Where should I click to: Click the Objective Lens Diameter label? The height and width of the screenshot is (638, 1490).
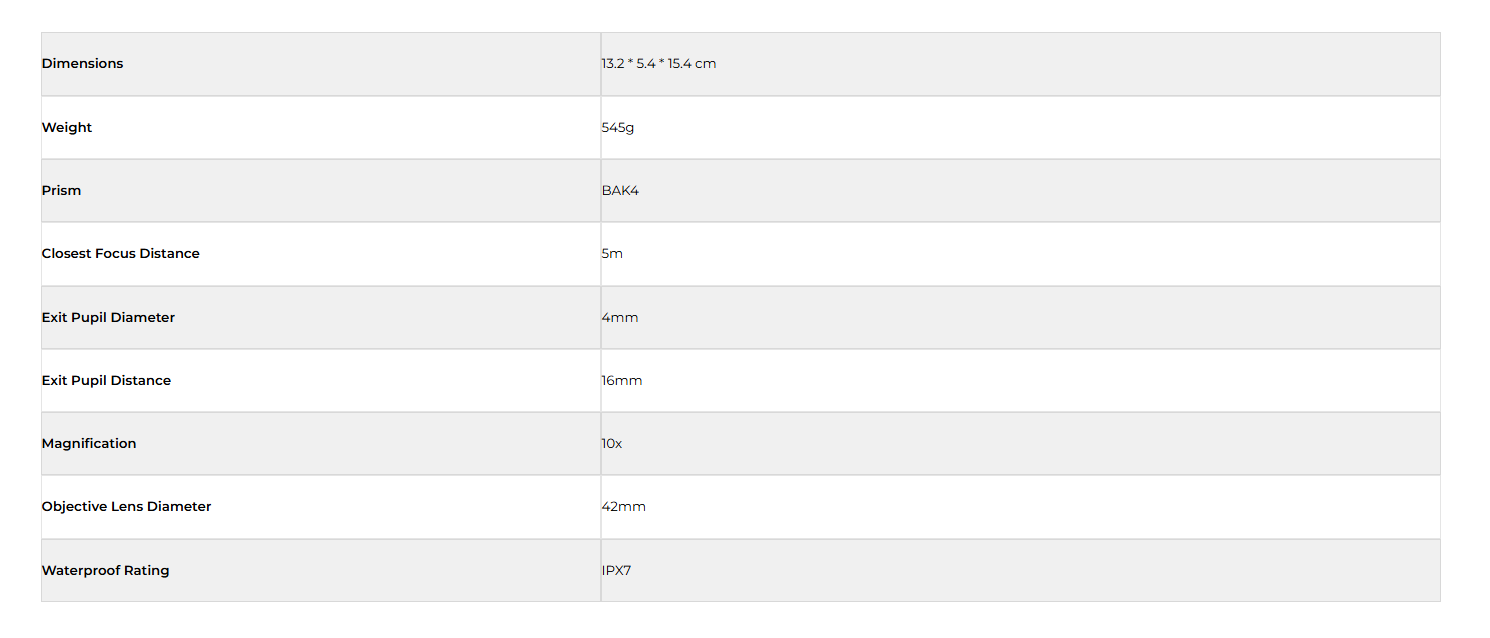tap(127, 507)
